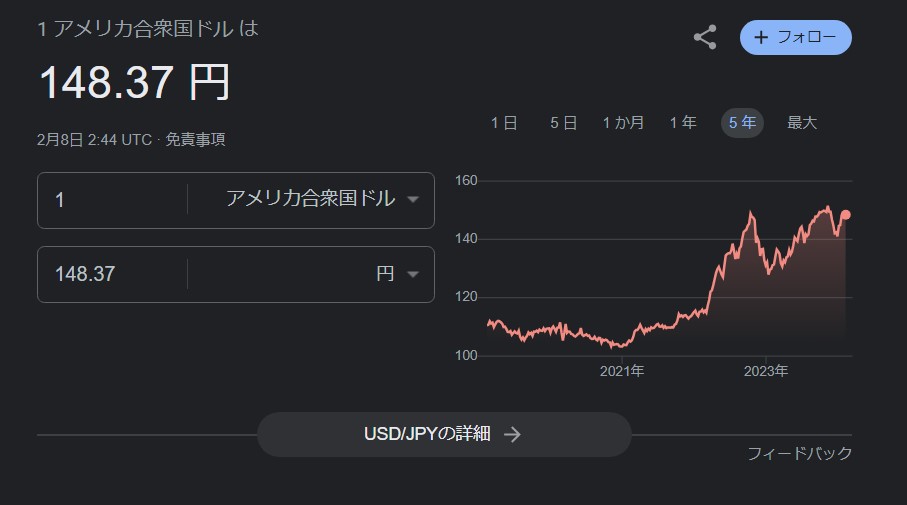Click the red endpoint dot on chart
Image resolution: width=907 pixels, height=505 pixels.
coord(845,215)
